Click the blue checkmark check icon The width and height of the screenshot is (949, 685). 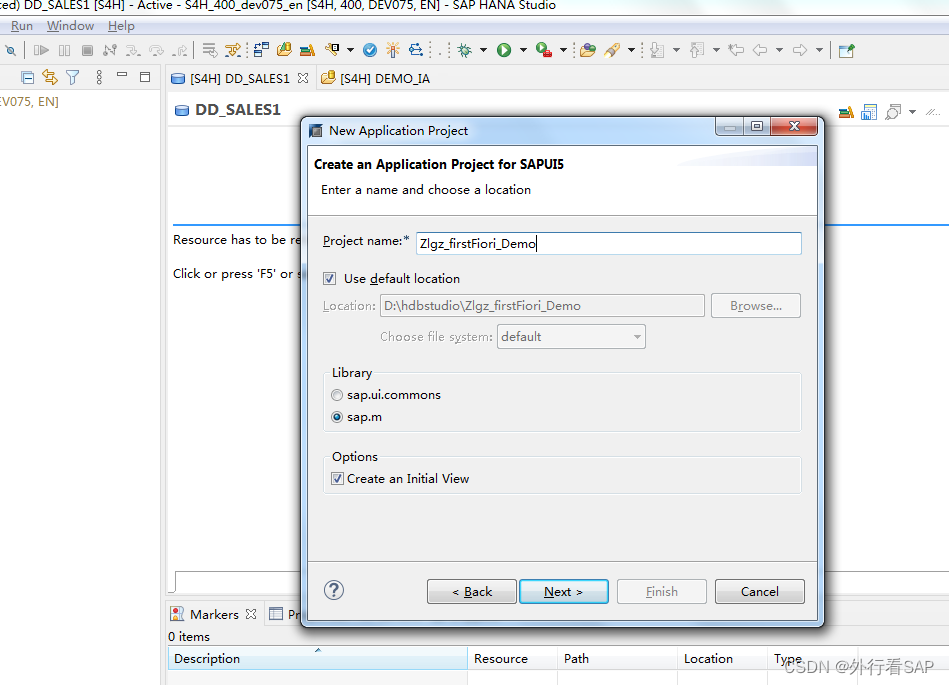[x=370, y=50]
